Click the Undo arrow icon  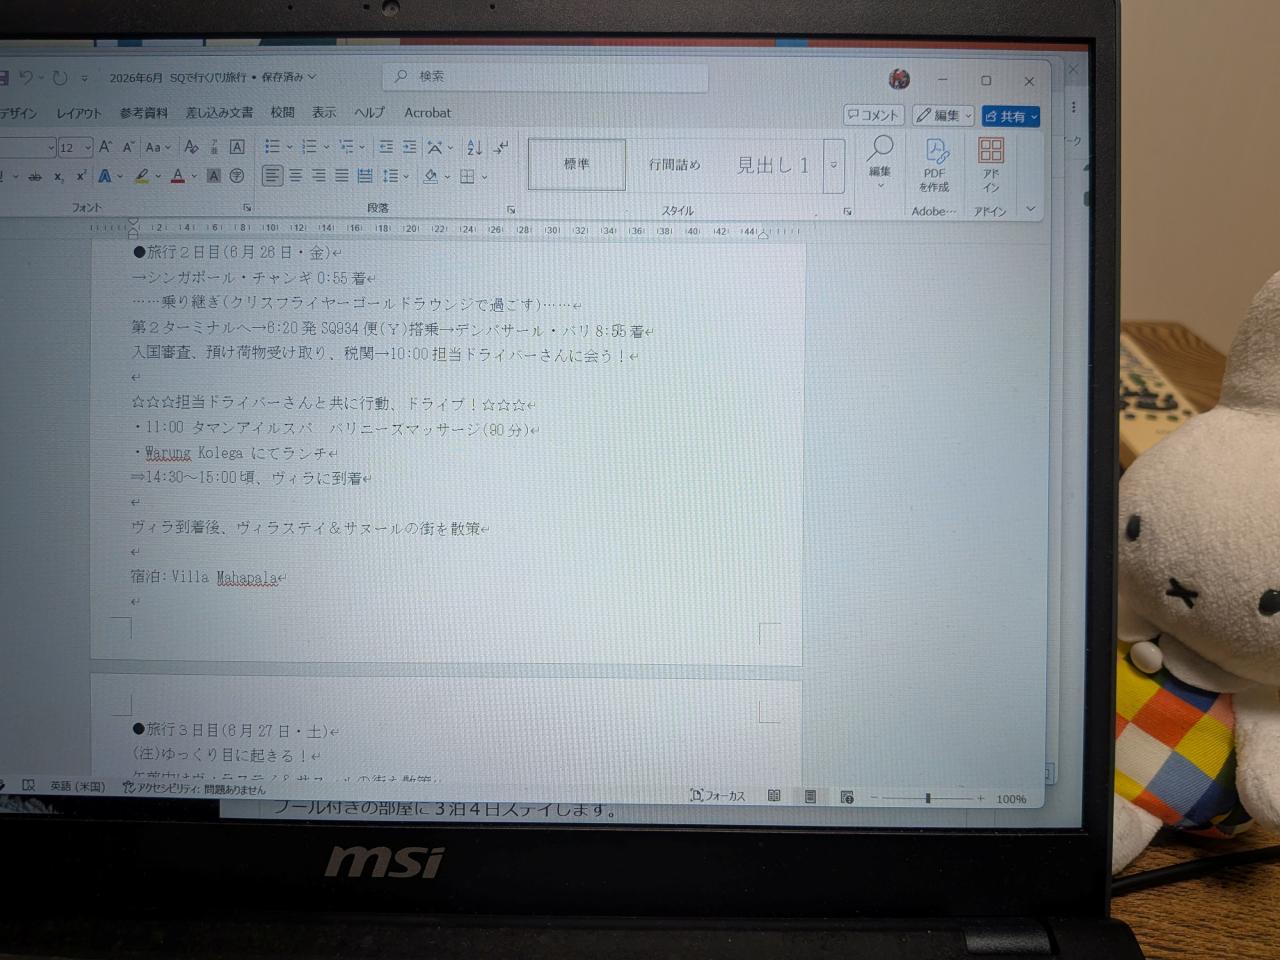[x=27, y=78]
